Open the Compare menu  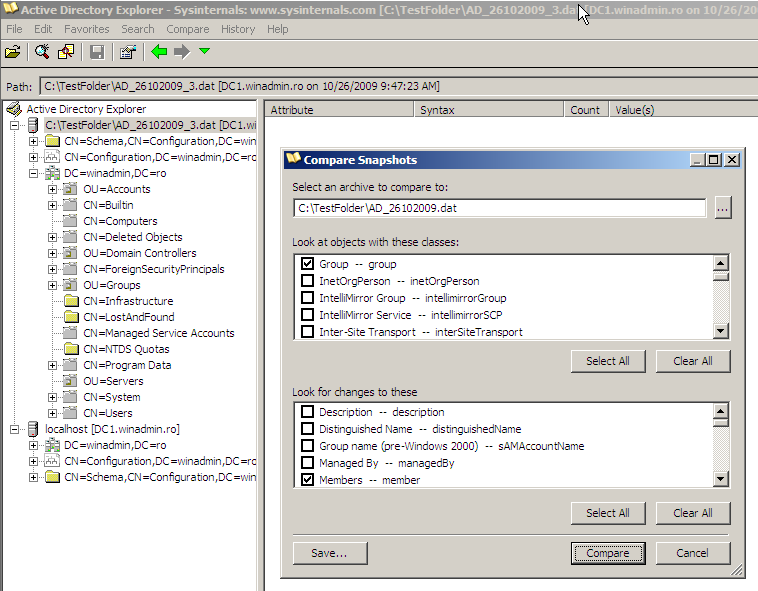188,29
